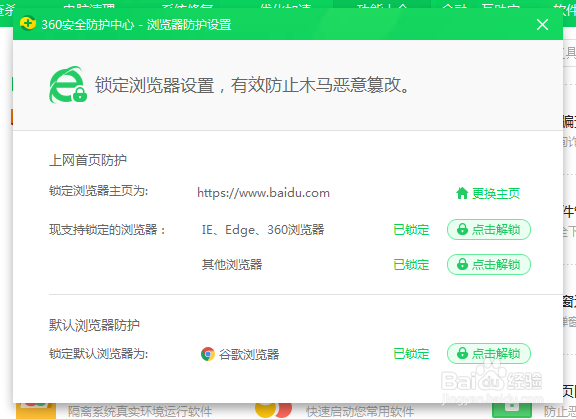Click the 锁定浏览器主页为 label

pyautogui.click(x=98, y=191)
